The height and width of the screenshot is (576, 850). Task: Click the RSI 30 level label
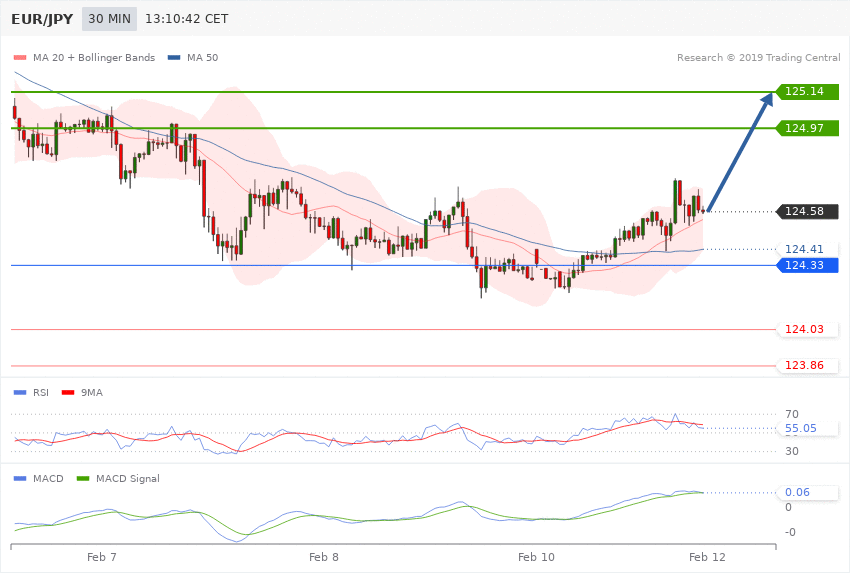click(x=792, y=451)
